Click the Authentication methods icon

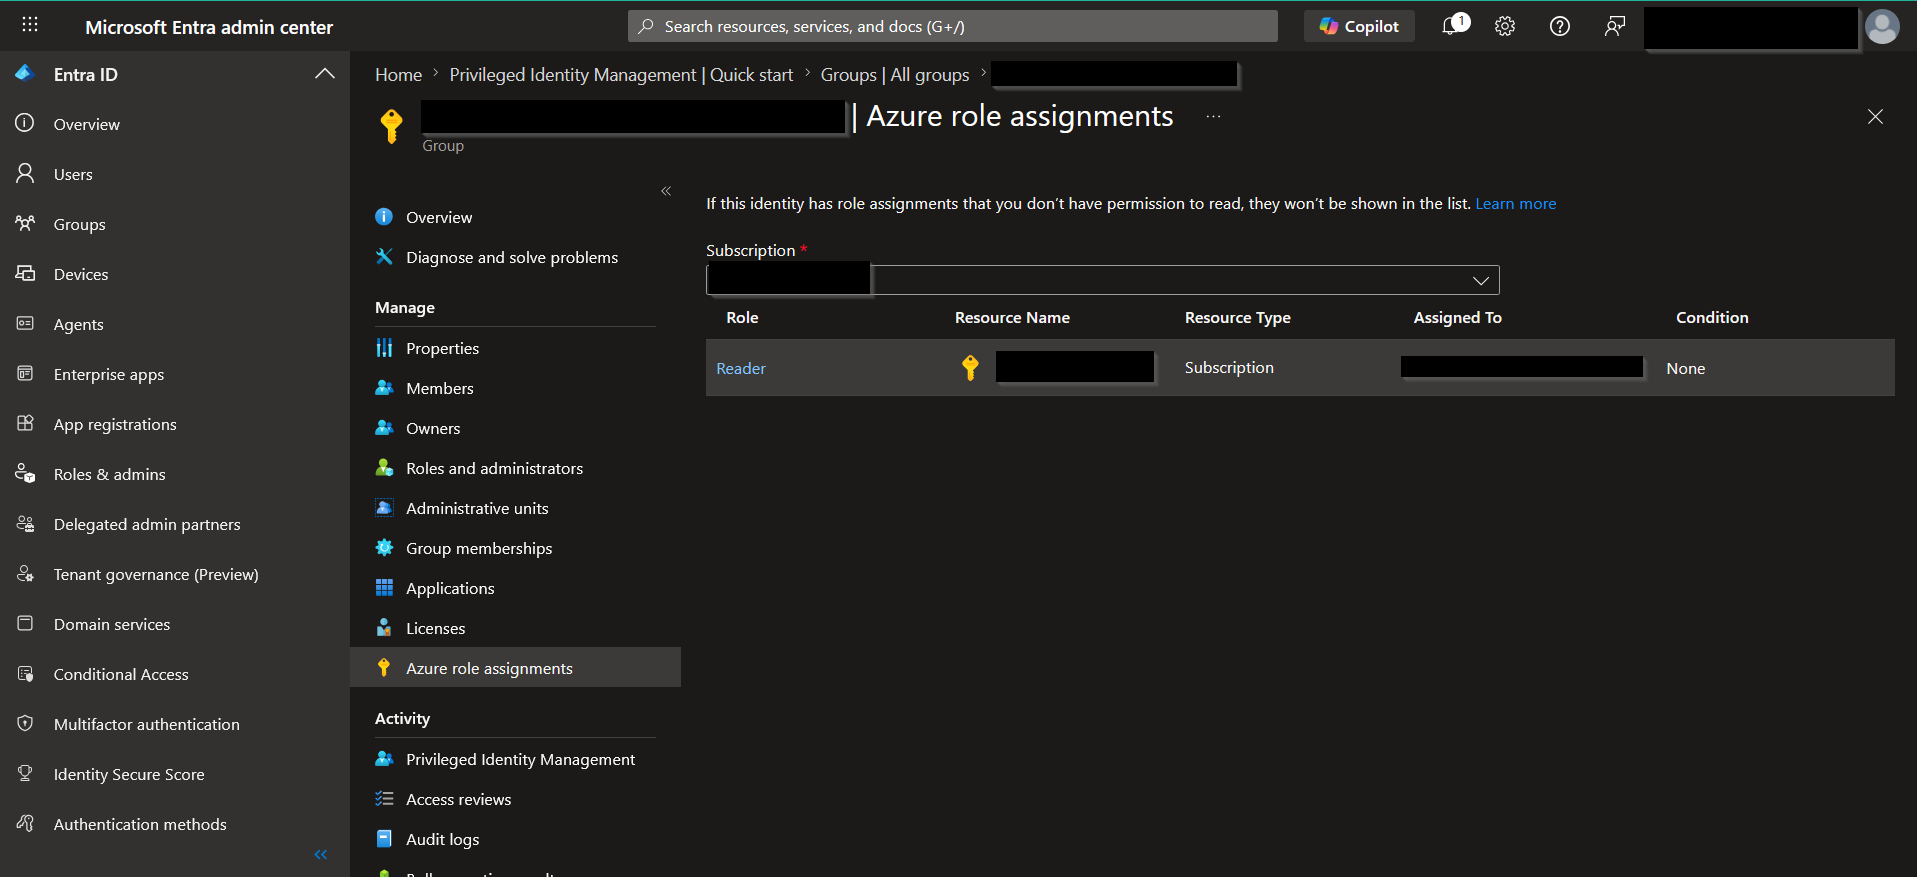tap(26, 823)
